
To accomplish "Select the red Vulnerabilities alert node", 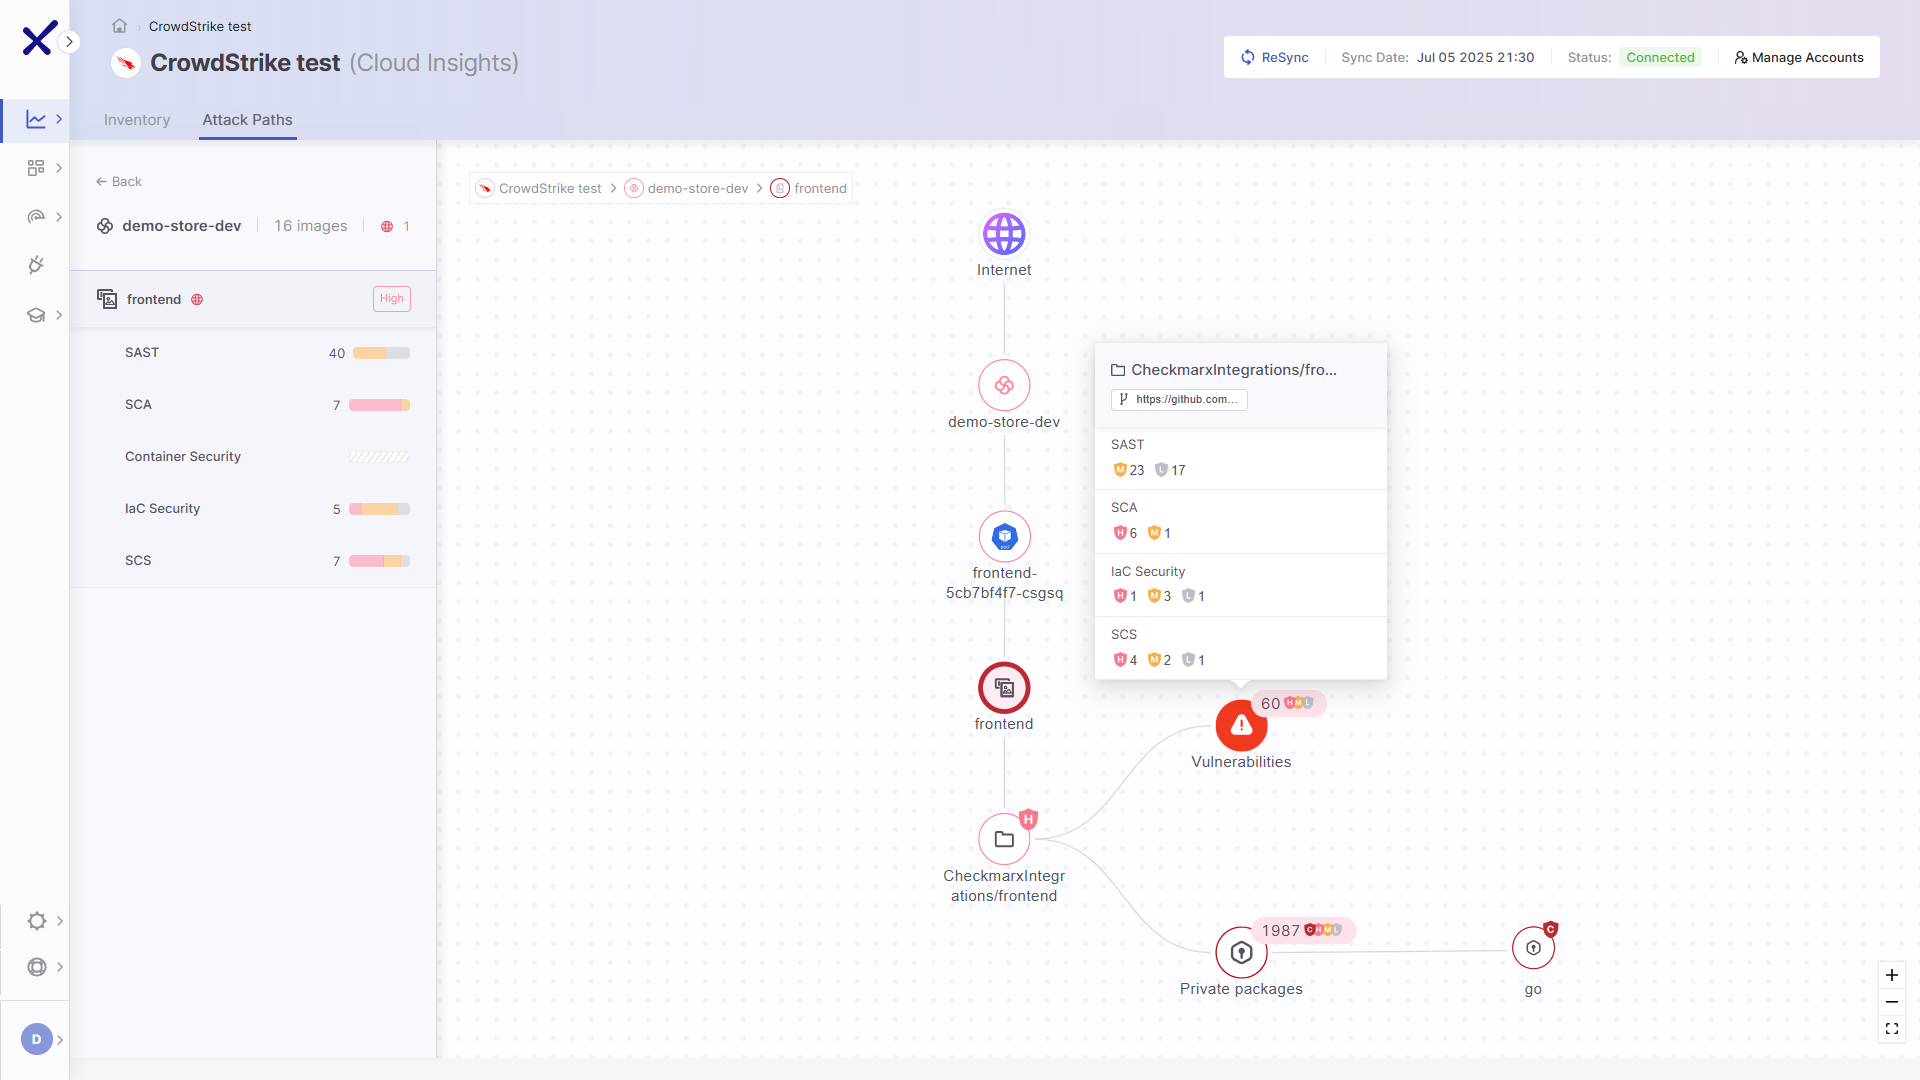I will [x=1241, y=726].
